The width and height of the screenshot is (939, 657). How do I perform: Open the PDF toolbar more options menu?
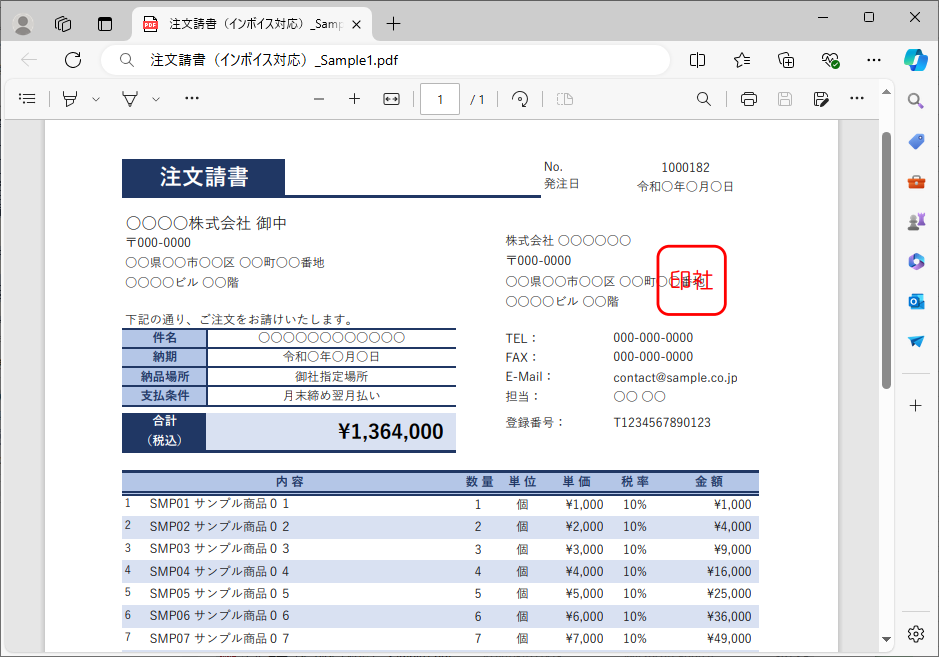pos(856,98)
